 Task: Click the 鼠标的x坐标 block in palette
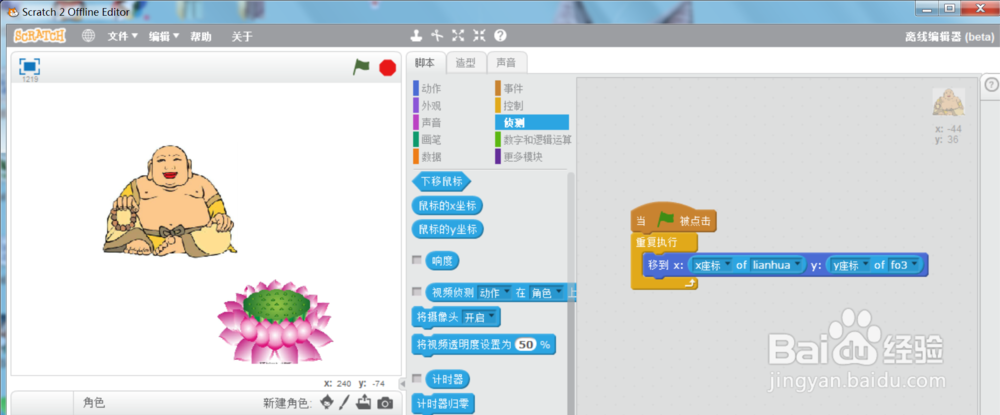point(447,206)
